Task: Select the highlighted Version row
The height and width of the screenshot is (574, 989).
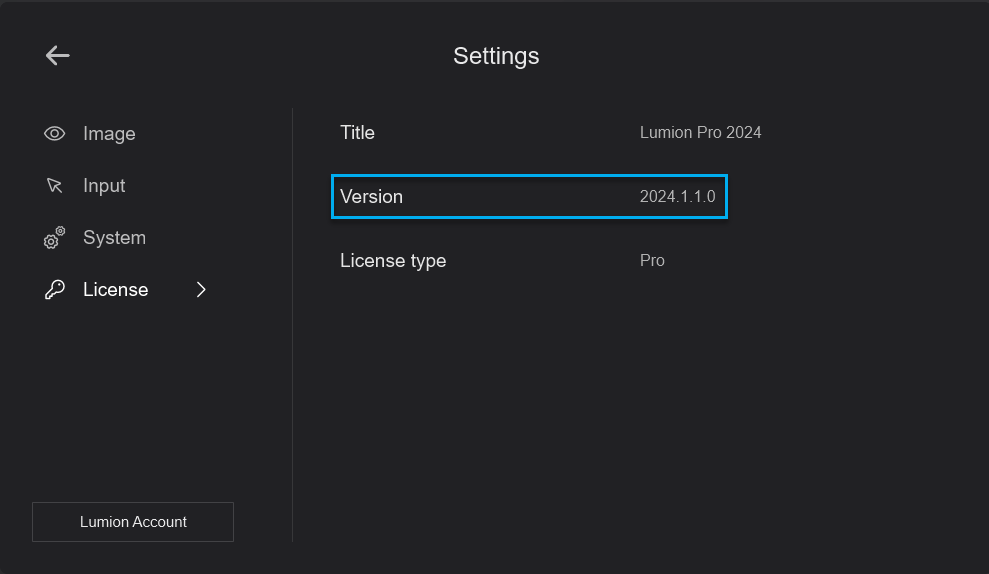Action: coord(529,197)
